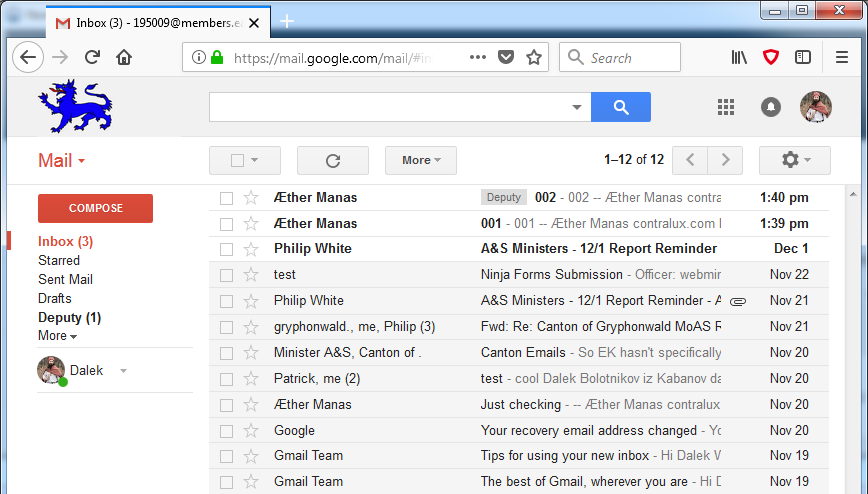868x494 pixels.
Task: Open the Mail dropdown switcher
Action: click(x=61, y=161)
